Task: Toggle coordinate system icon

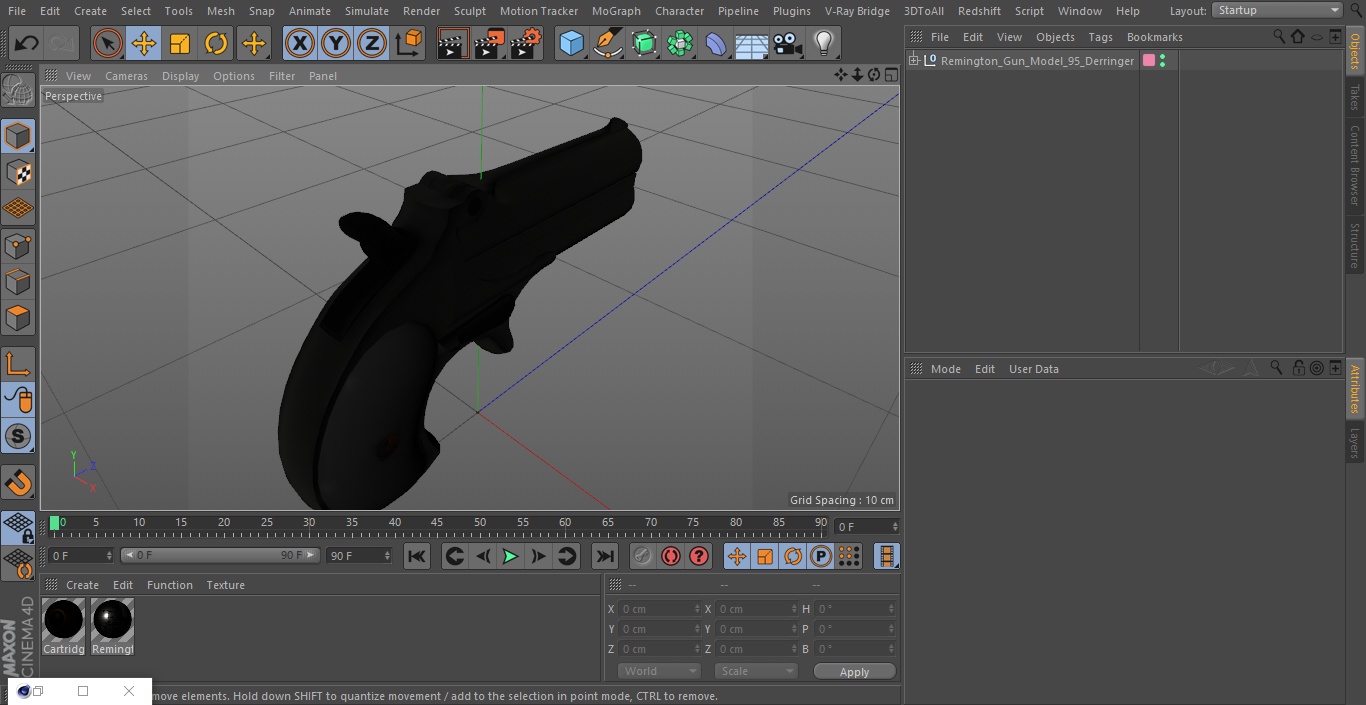Action: click(x=409, y=44)
